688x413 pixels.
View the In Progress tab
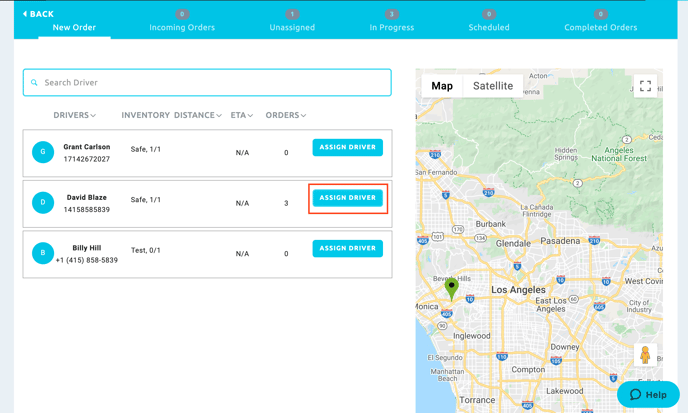[x=392, y=27]
